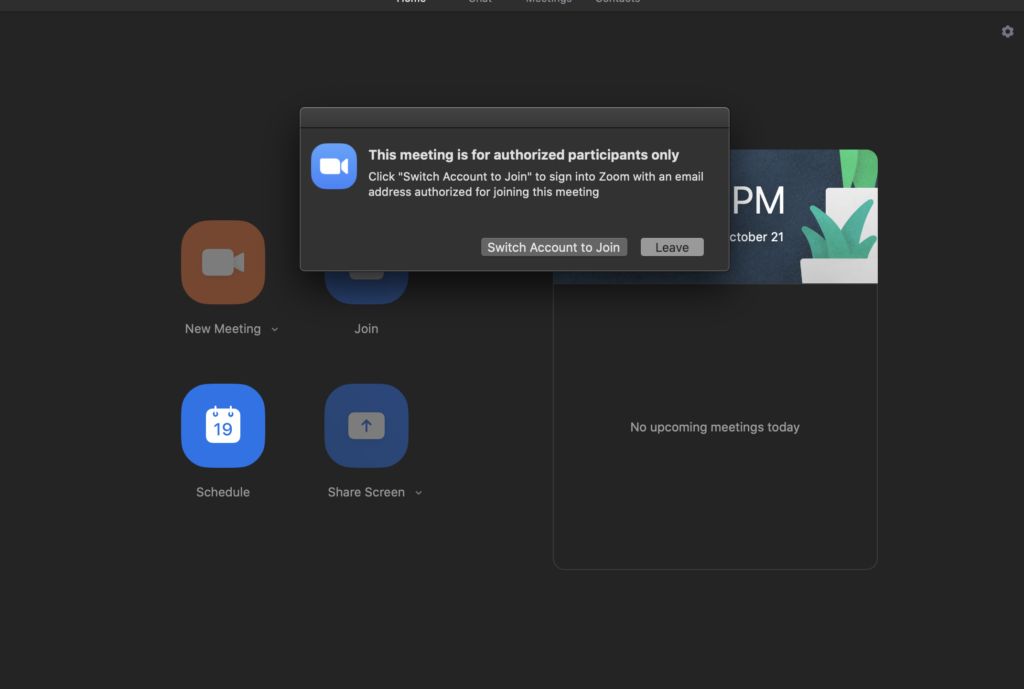
Task: Click the Zoom camera logo in dialog
Action: [334, 166]
